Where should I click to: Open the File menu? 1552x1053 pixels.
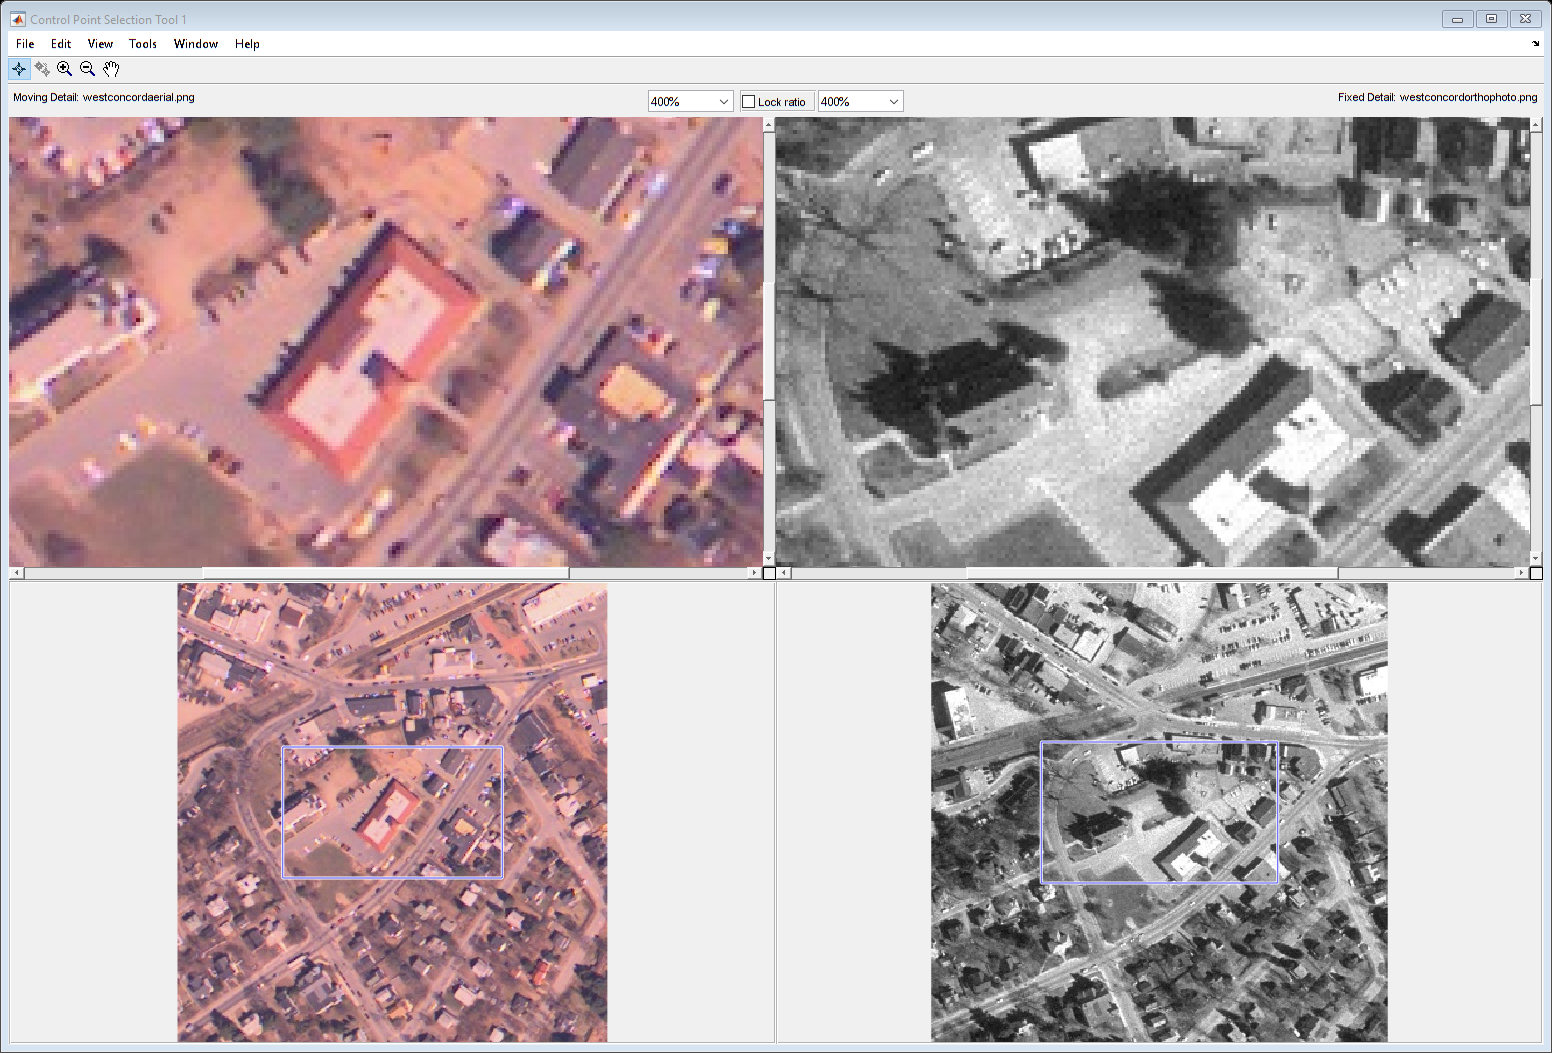tap(25, 44)
